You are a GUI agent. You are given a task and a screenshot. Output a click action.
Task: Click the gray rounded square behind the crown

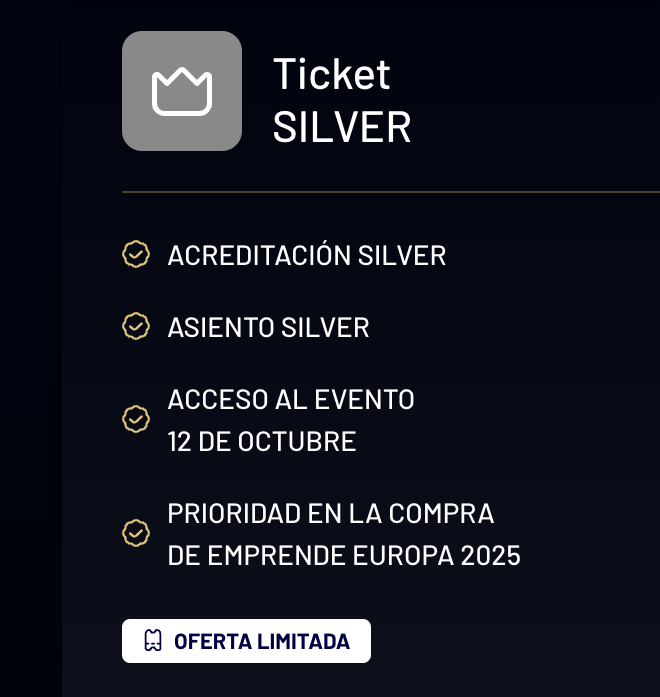click(x=182, y=91)
